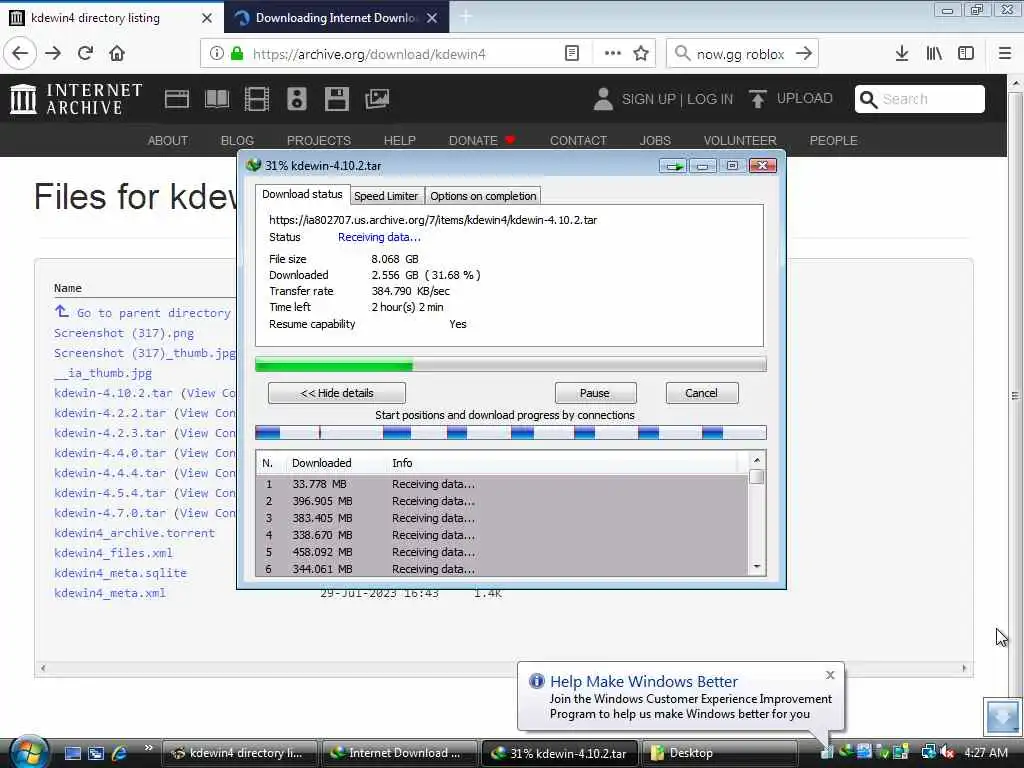Image resolution: width=1024 pixels, height=768 pixels.
Task: Switch to Internet Download taskbar button
Action: coord(400,753)
